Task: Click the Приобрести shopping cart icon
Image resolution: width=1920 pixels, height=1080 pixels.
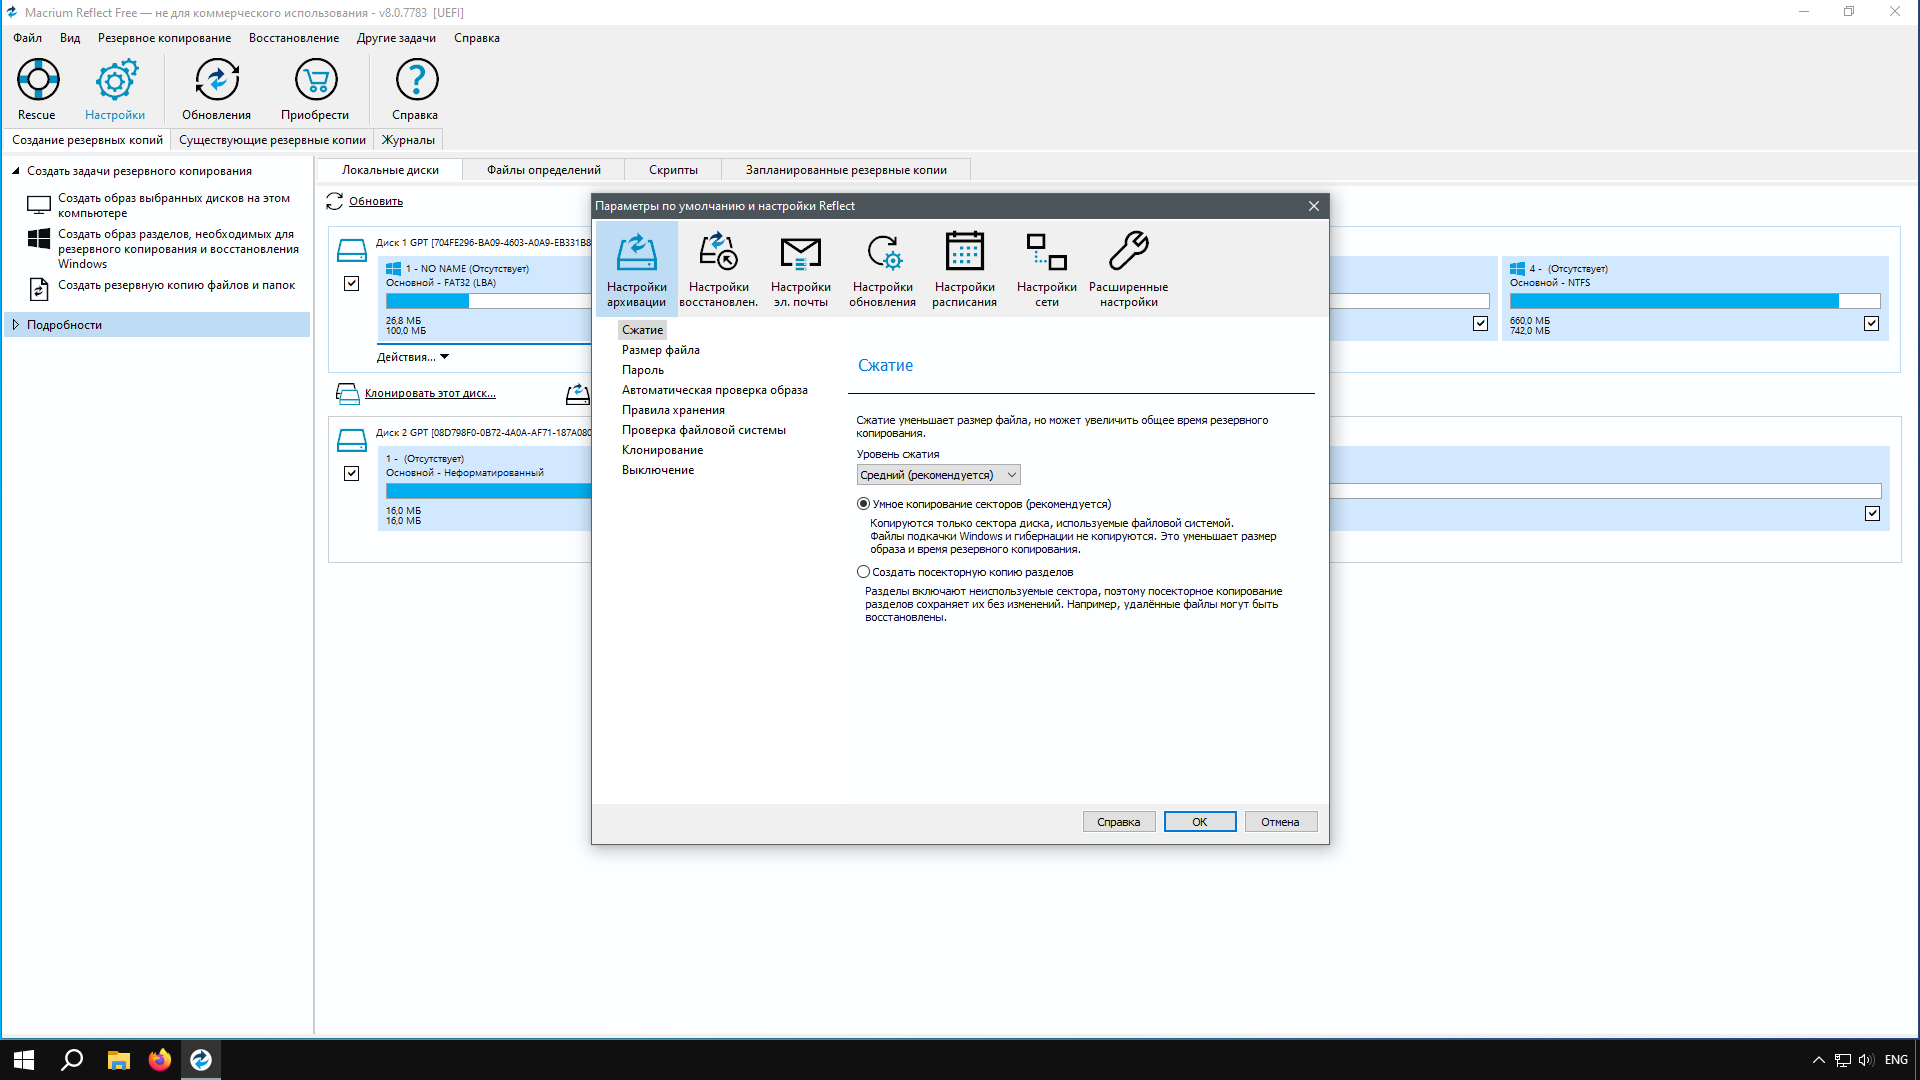Action: click(x=315, y=80)
